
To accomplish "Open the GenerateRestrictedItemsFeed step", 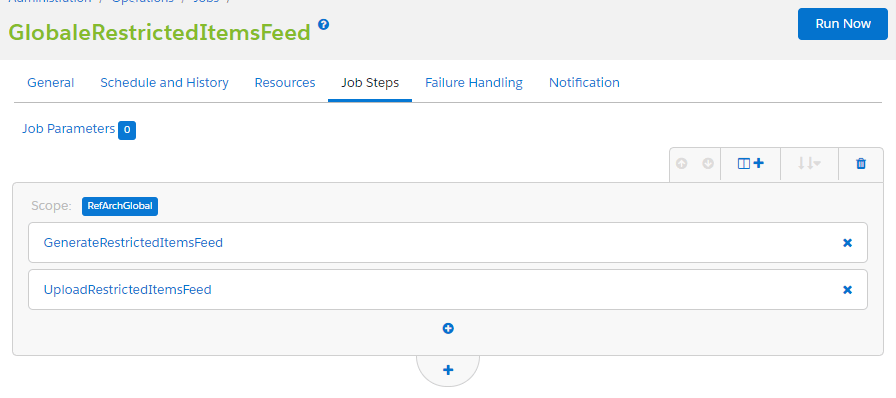I will pos(133,242).
